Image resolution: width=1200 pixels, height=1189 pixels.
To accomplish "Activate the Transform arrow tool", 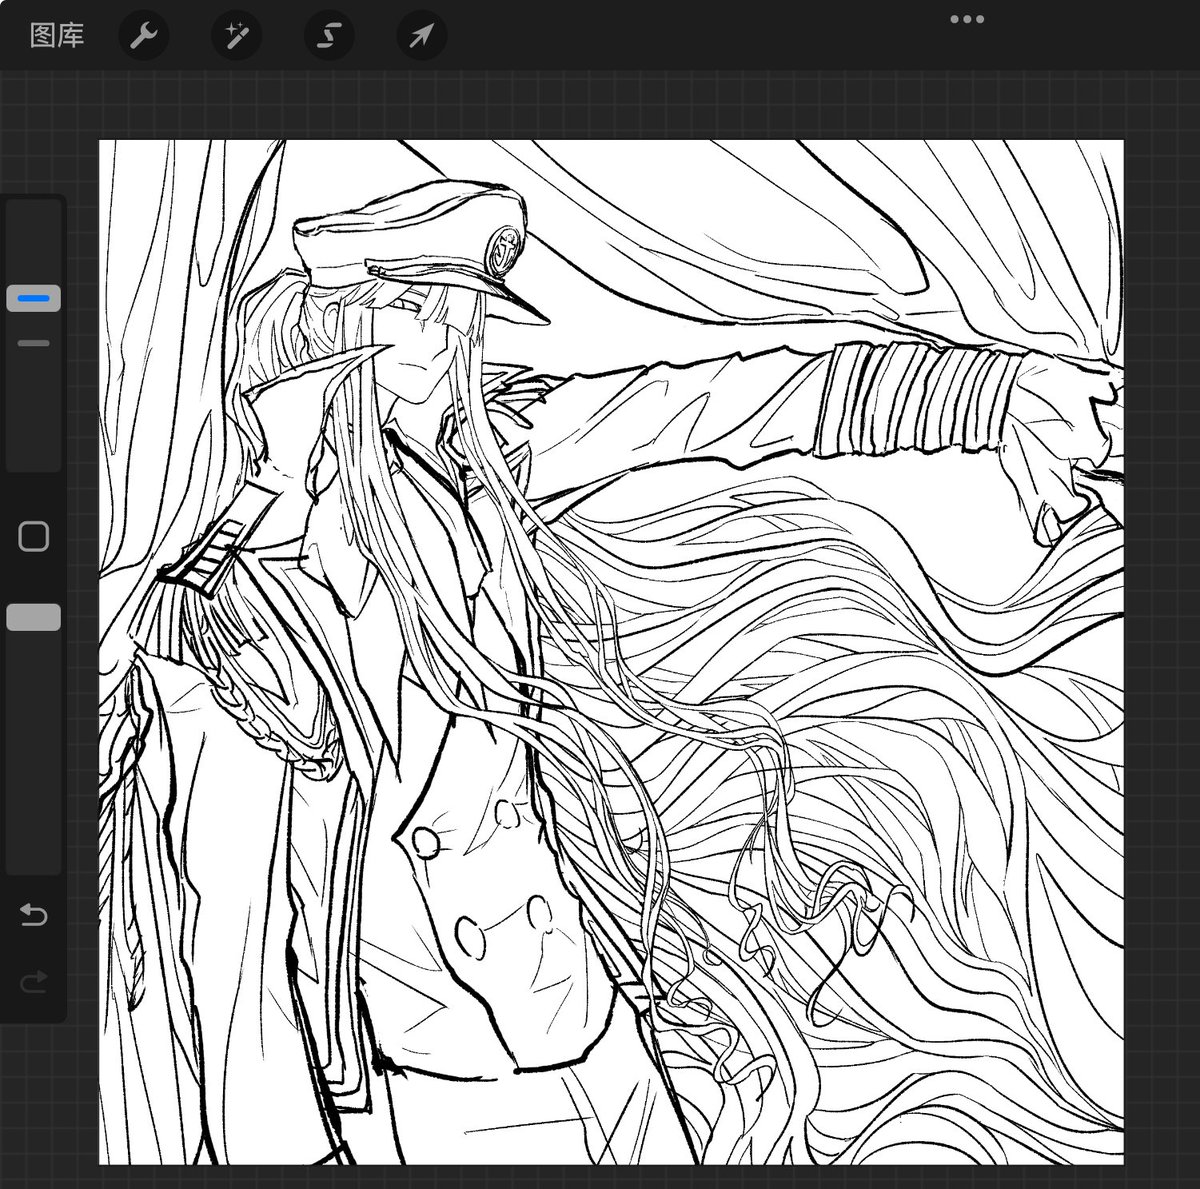I will click(x=421, y=37).
